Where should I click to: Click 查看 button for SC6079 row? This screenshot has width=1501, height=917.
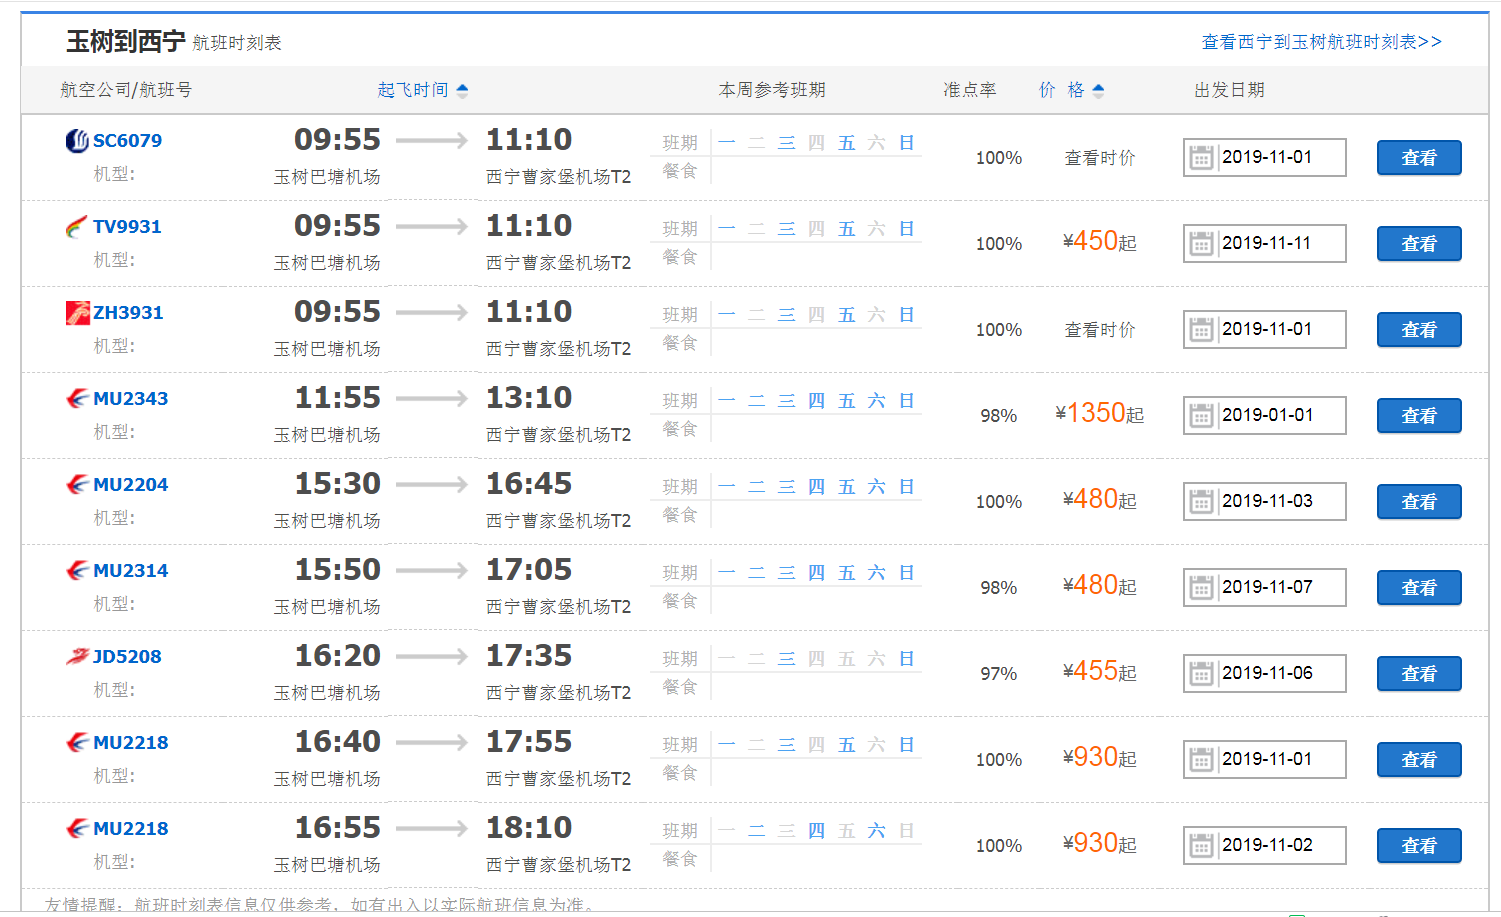pos(1419,158)
